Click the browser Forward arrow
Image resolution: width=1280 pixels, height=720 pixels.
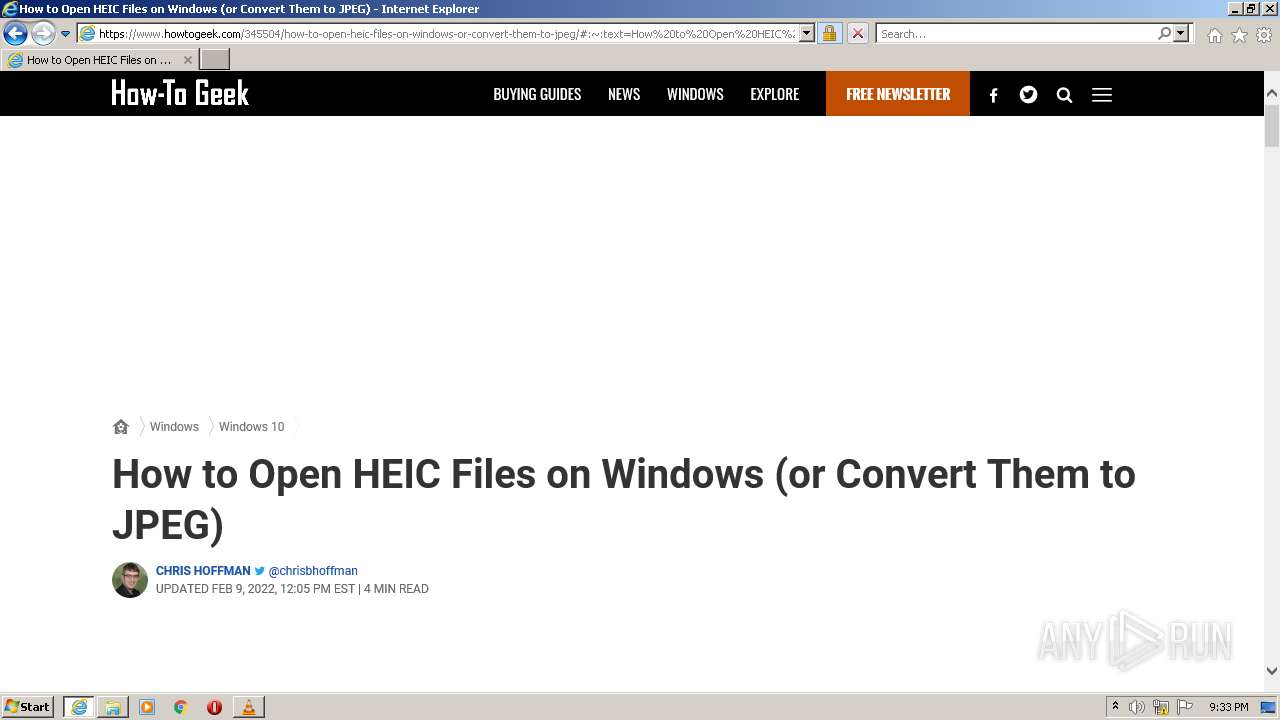point(43,34)
